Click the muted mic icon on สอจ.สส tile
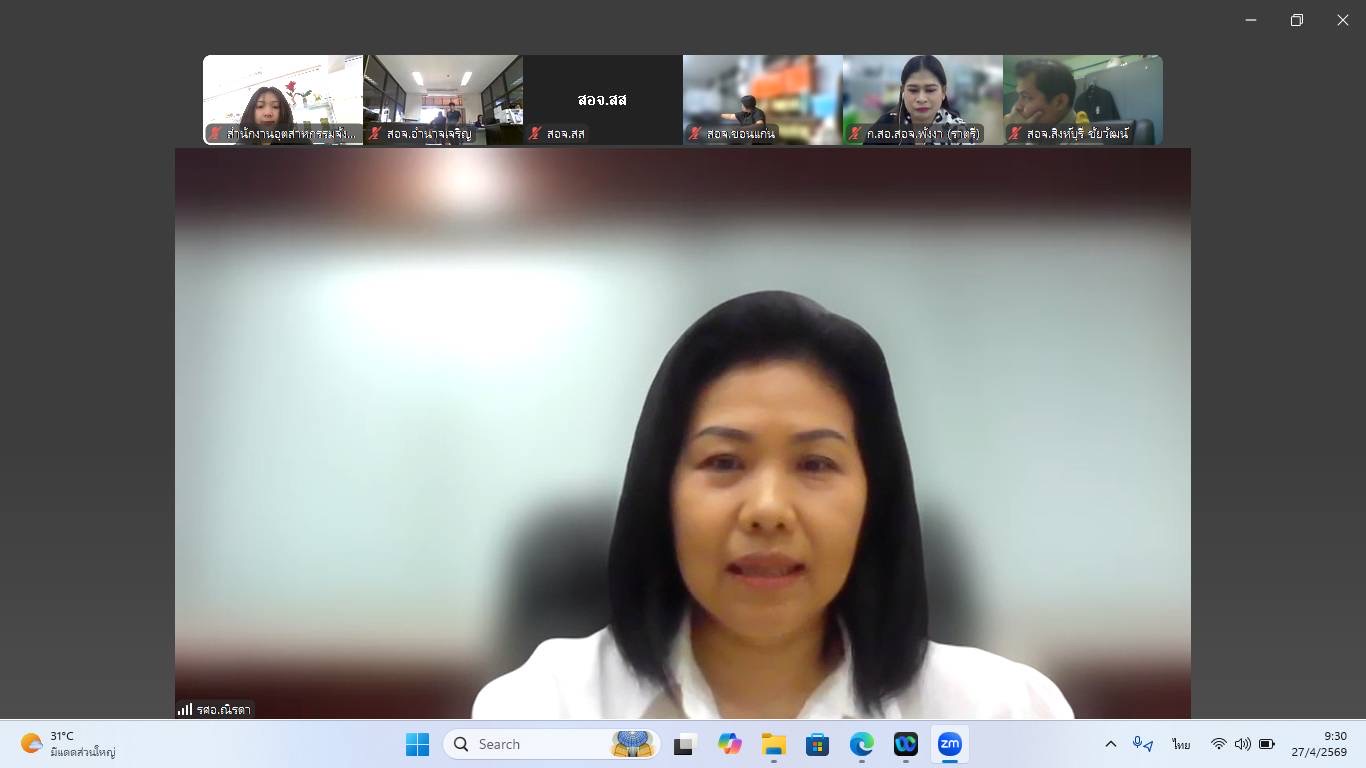1366x768 pixels. [x=535, y=134]
